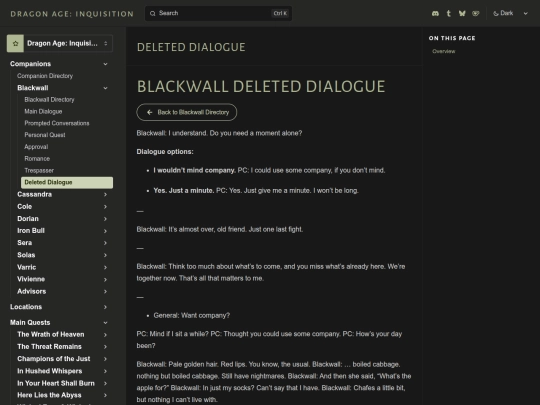Collapse the Main Quests section chevron
Image resolution: width=540 pixels, height=405 pixels.
point(105,323)
